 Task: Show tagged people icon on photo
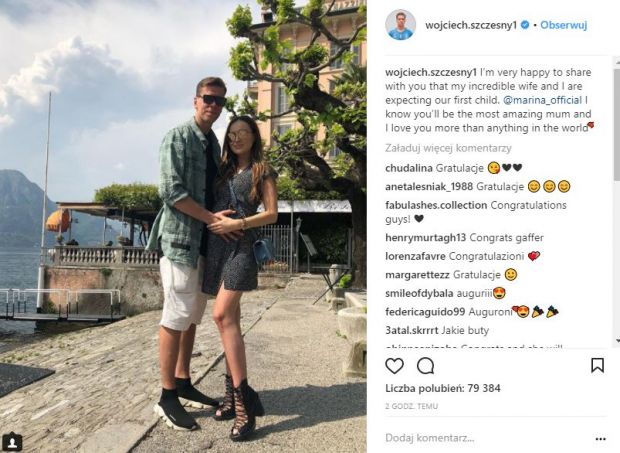click(x=13, y=441)
